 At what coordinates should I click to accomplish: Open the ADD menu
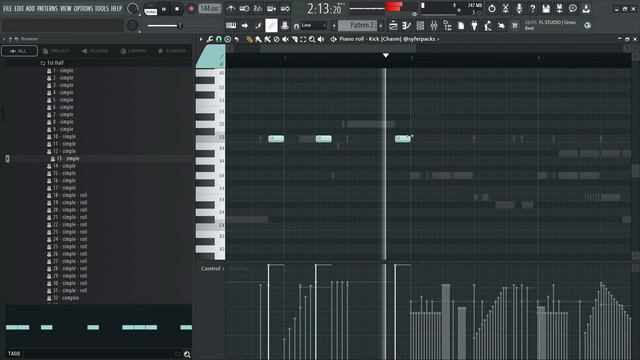(x=30, y=9)
